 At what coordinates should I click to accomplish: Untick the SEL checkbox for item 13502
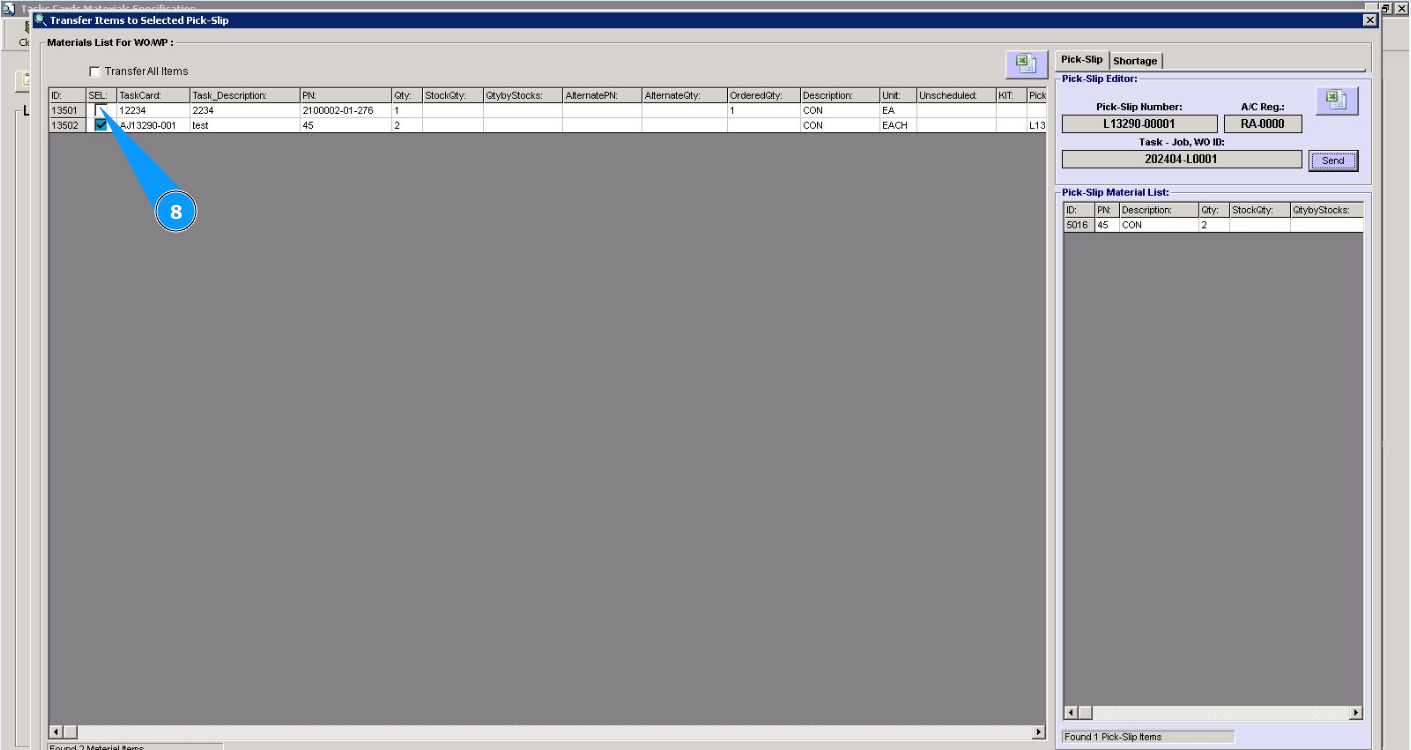(100, 125)
